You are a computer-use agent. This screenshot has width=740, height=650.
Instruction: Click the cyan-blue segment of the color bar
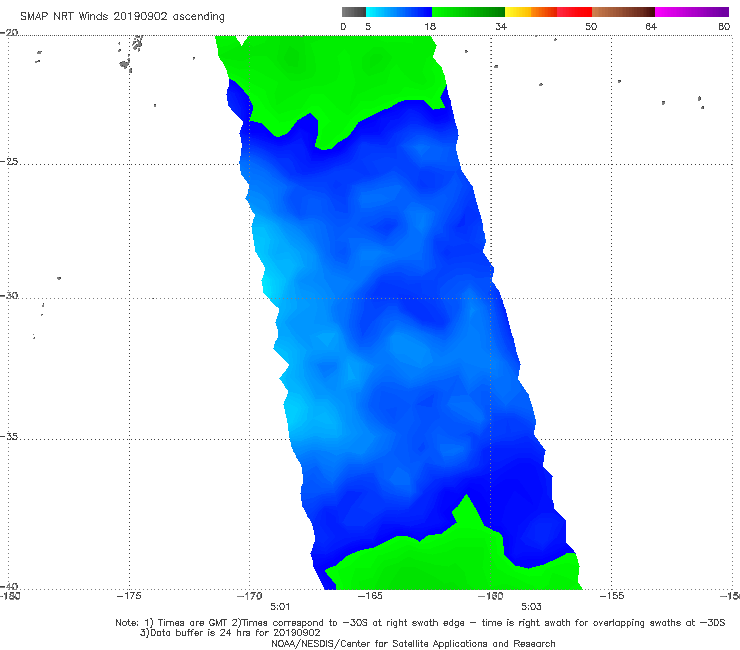coord(399,12)
